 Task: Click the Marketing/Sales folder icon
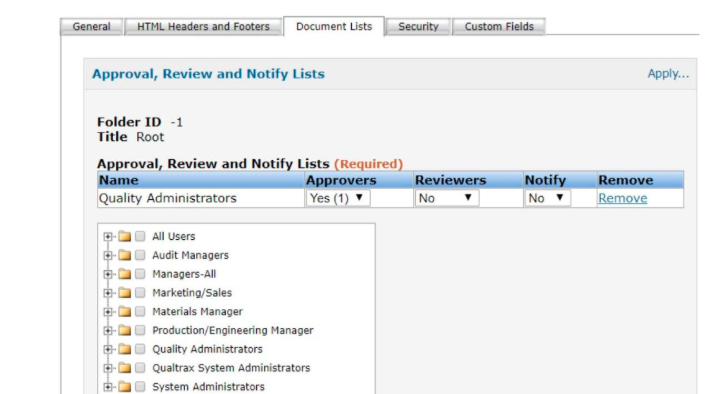(124, 293)
